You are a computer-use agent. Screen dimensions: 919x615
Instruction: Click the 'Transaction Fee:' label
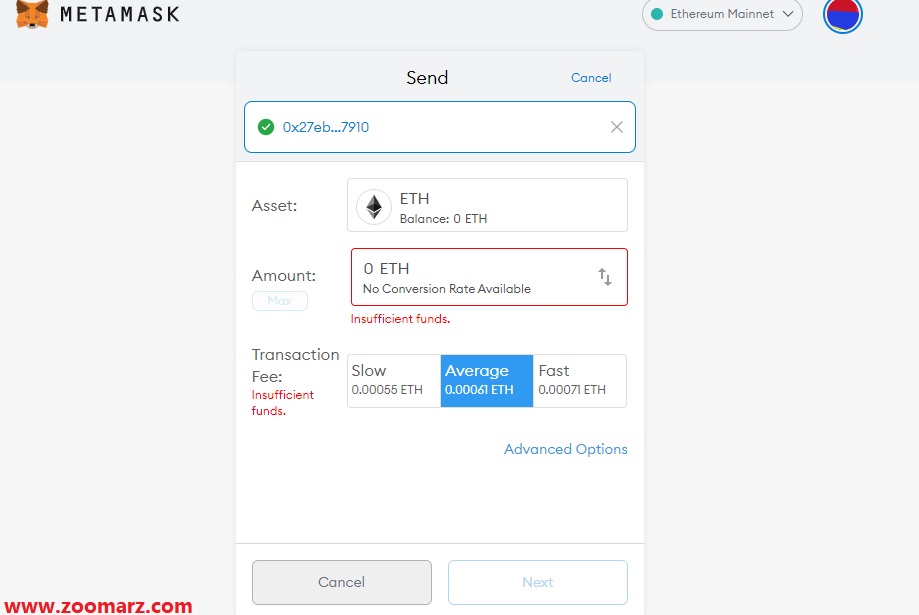pyautogui.click(x=295, y=365)
